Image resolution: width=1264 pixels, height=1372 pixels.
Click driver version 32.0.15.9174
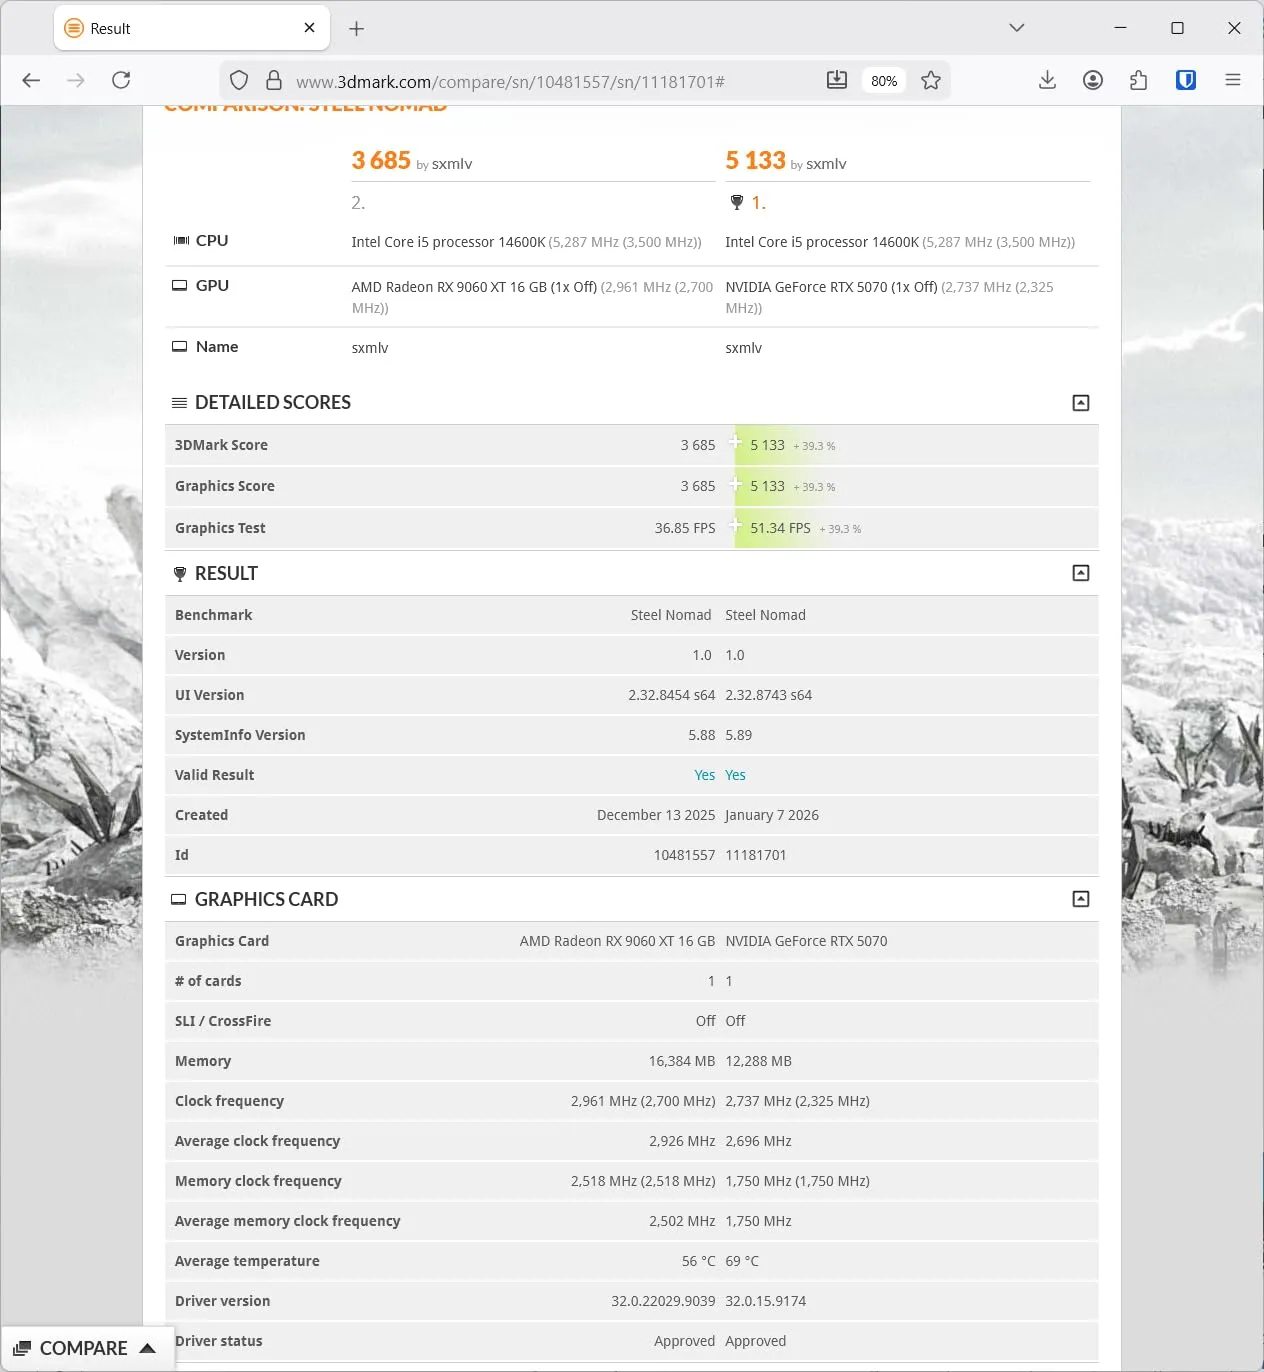(766, 1301)
